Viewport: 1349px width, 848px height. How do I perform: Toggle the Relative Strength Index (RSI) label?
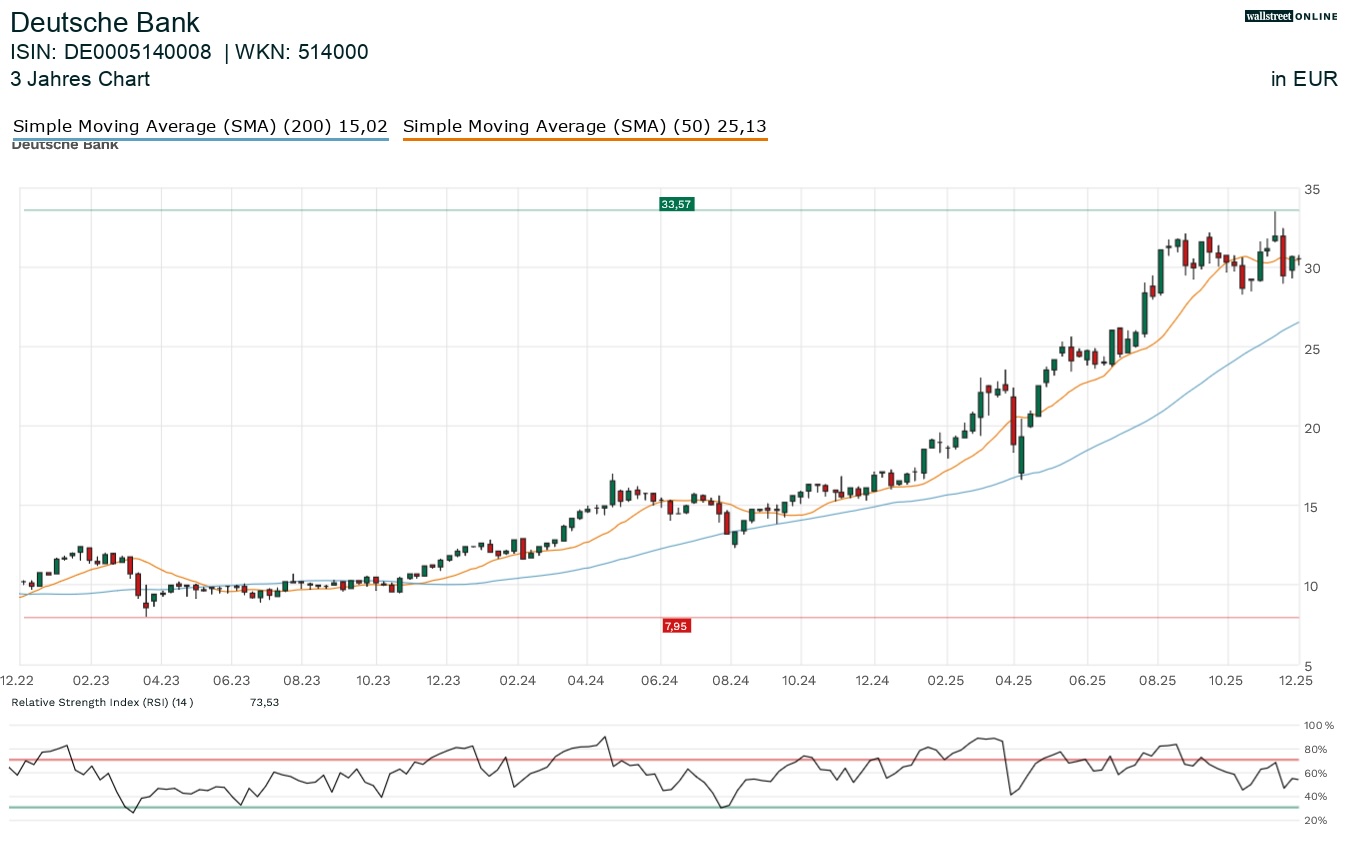point(102,703)
